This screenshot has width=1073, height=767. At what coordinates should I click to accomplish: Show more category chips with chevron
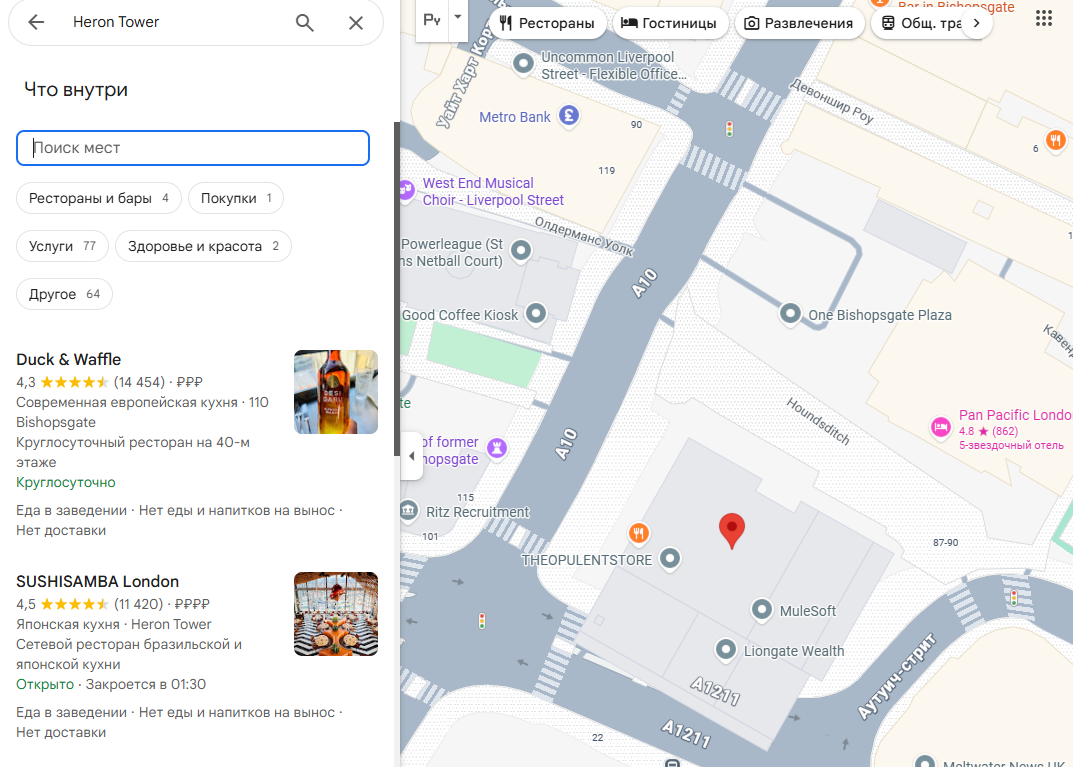click(977, 23)
